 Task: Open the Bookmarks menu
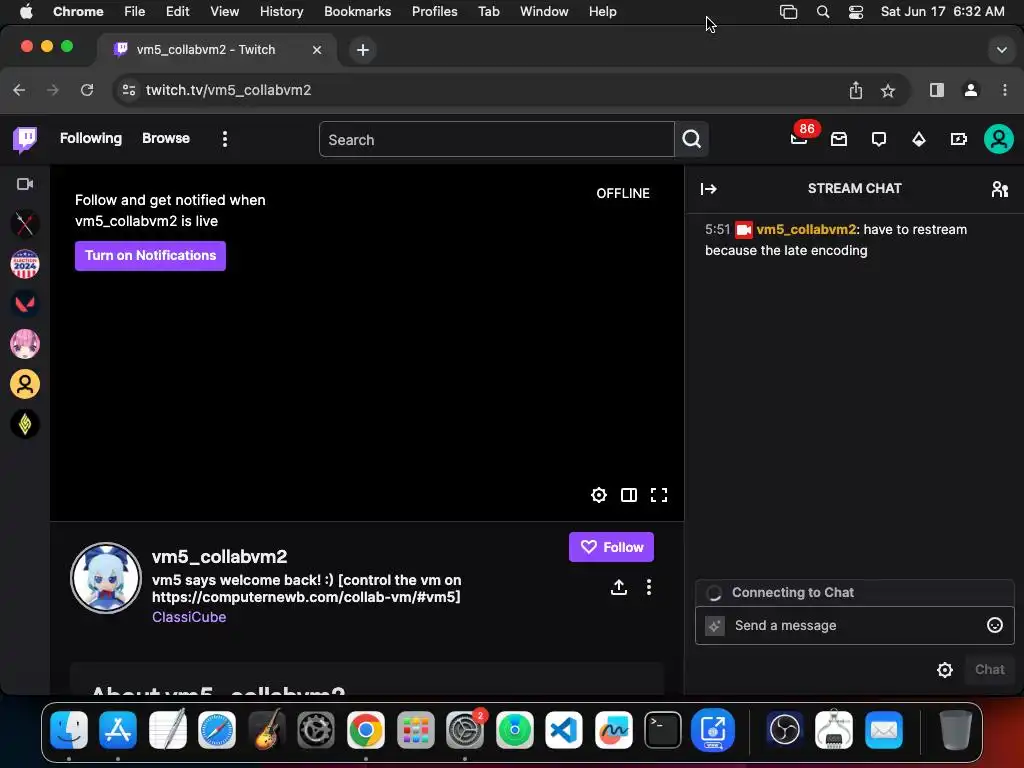[357, 12]
